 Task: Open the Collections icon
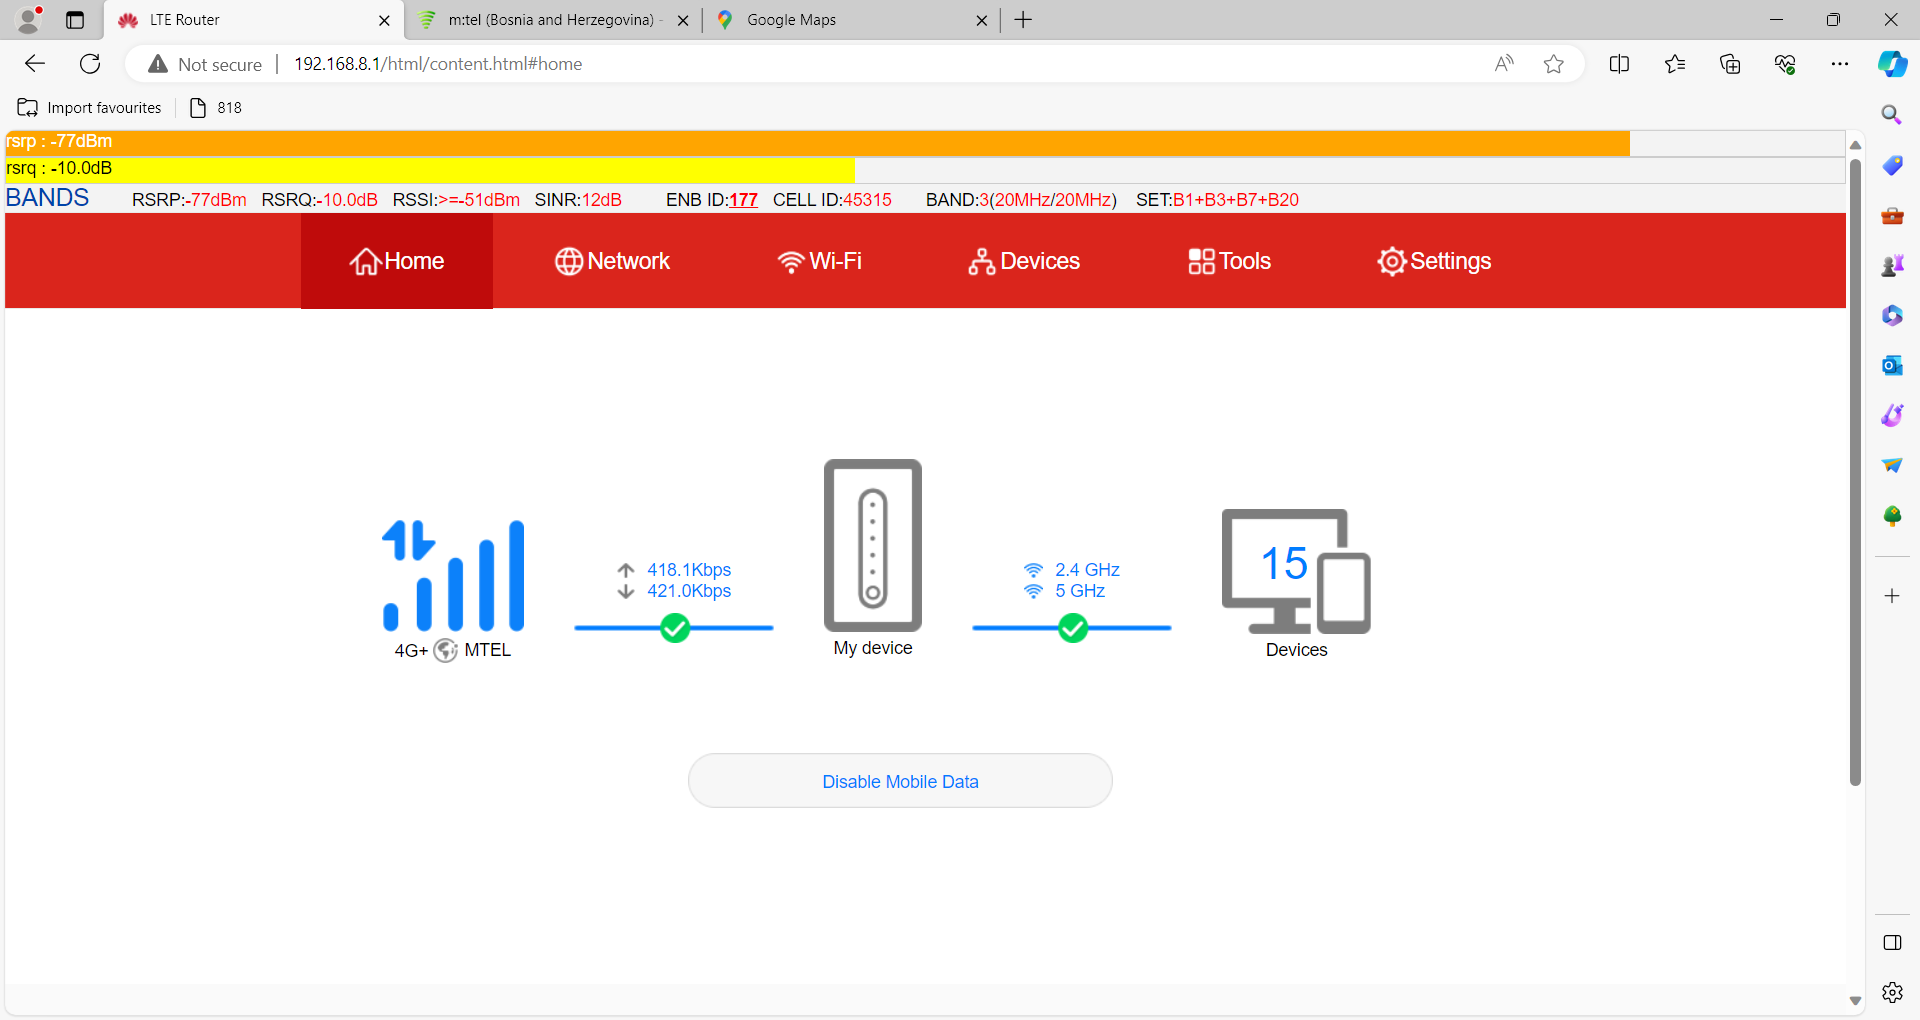pyautogui.click(x=1730, y=64)
